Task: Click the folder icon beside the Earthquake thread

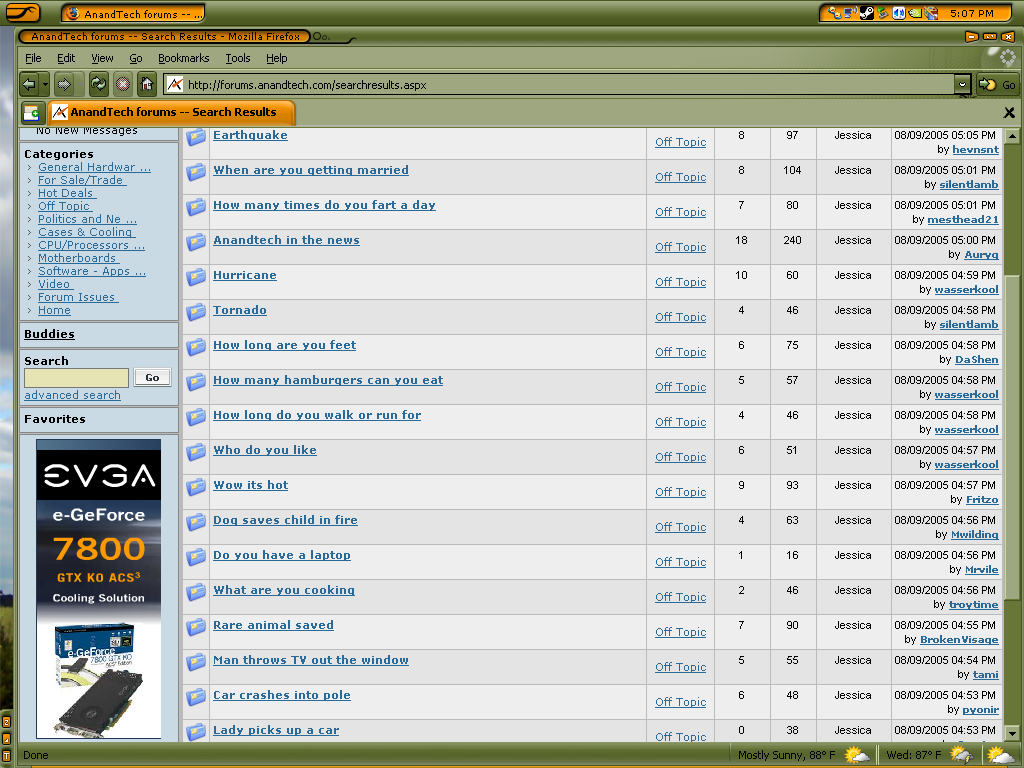Action: tap(196, 137)
